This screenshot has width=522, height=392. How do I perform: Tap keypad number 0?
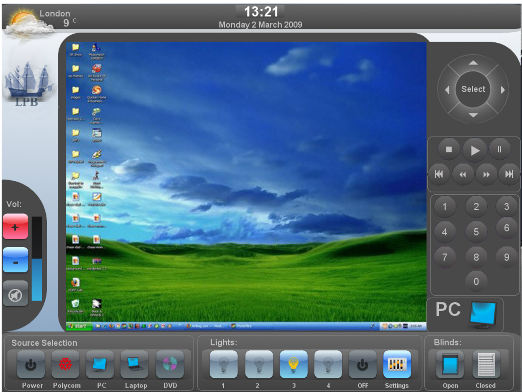coord(476,282)
